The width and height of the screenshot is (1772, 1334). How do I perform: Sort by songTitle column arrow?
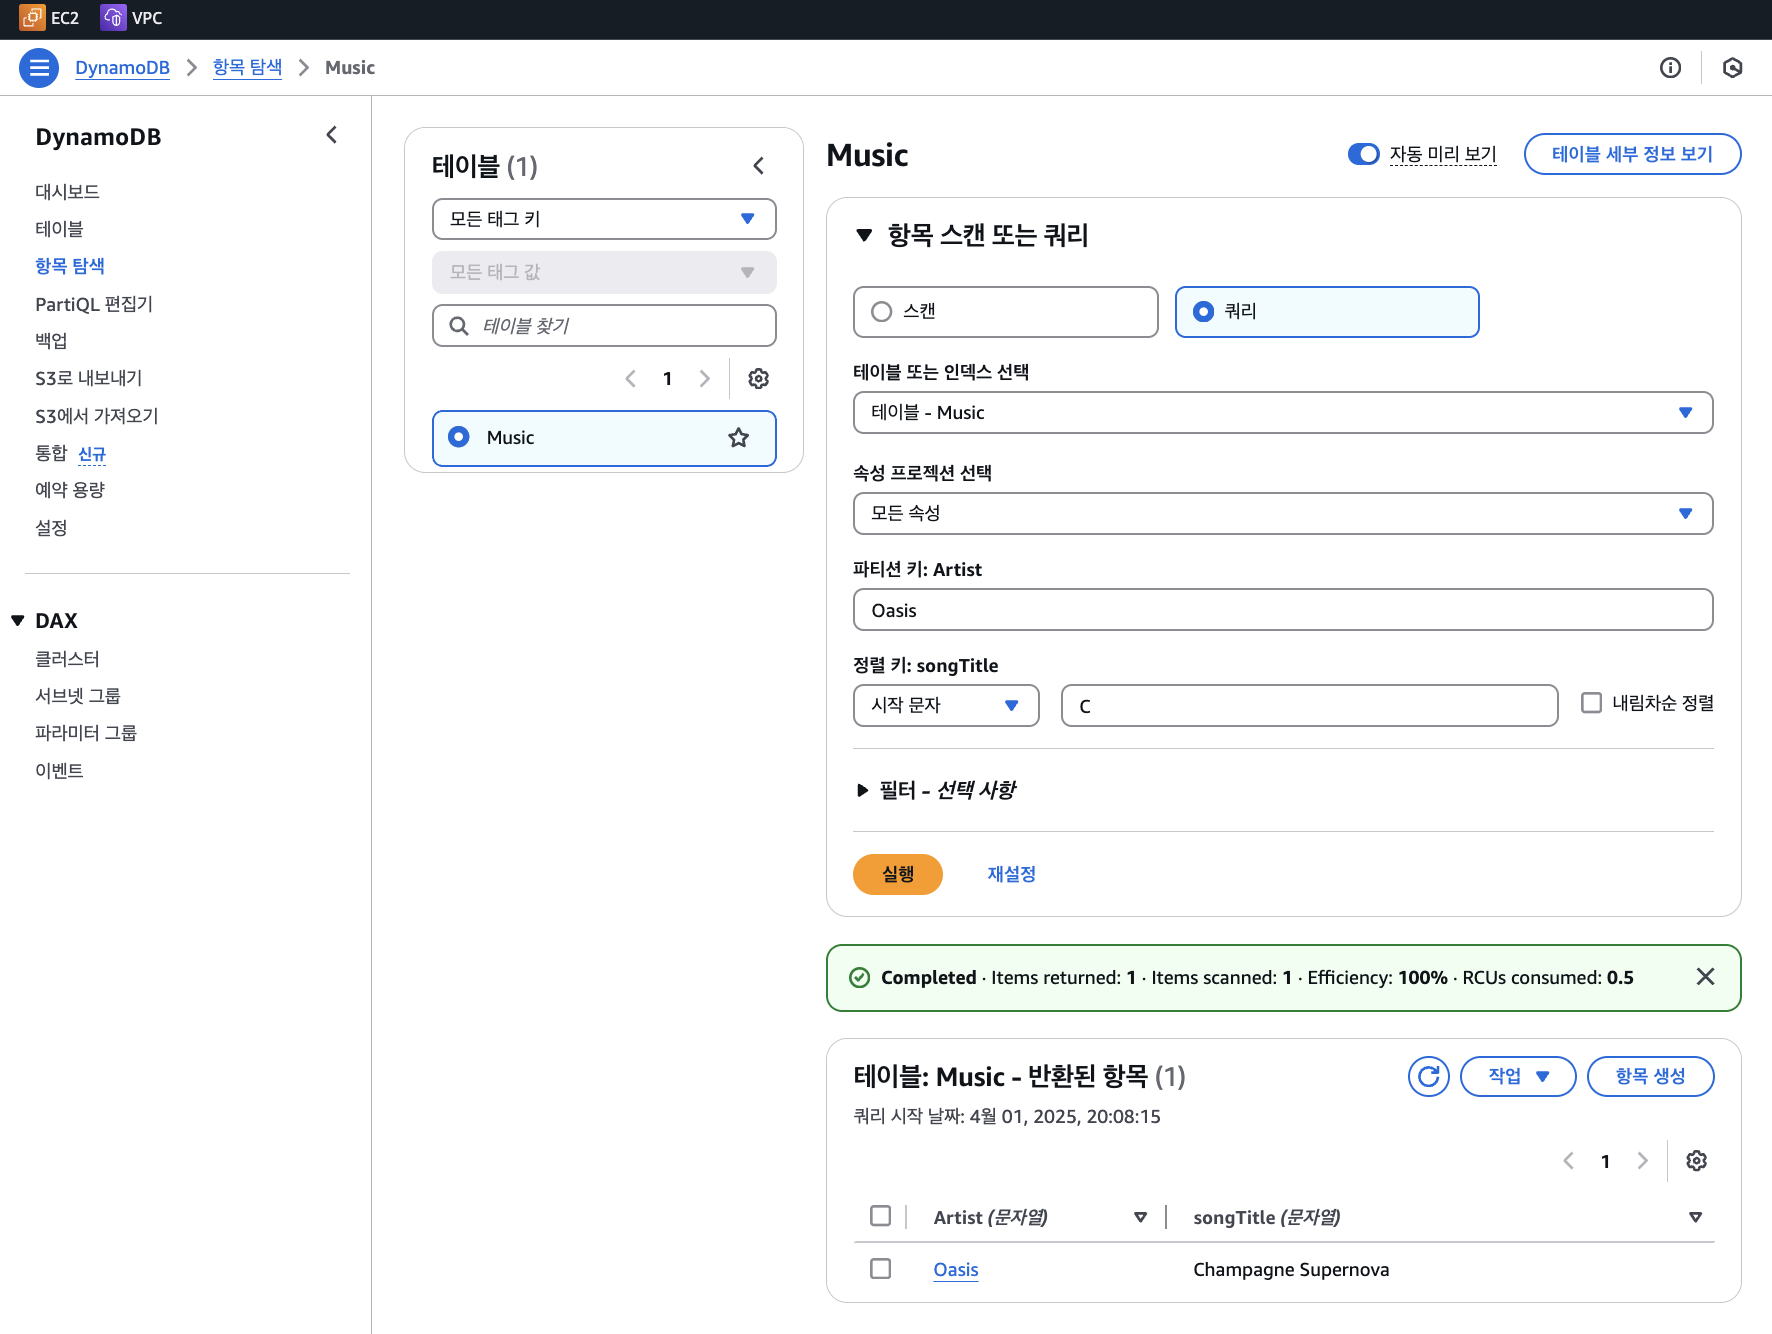click(x=1696, y=1218)
